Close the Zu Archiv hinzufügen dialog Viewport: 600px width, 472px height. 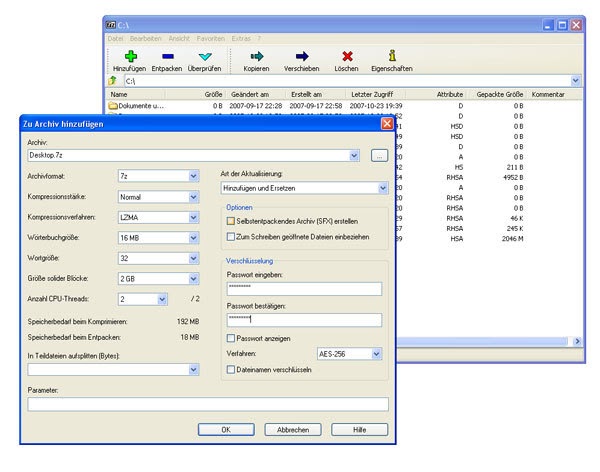tap(387, 124)
